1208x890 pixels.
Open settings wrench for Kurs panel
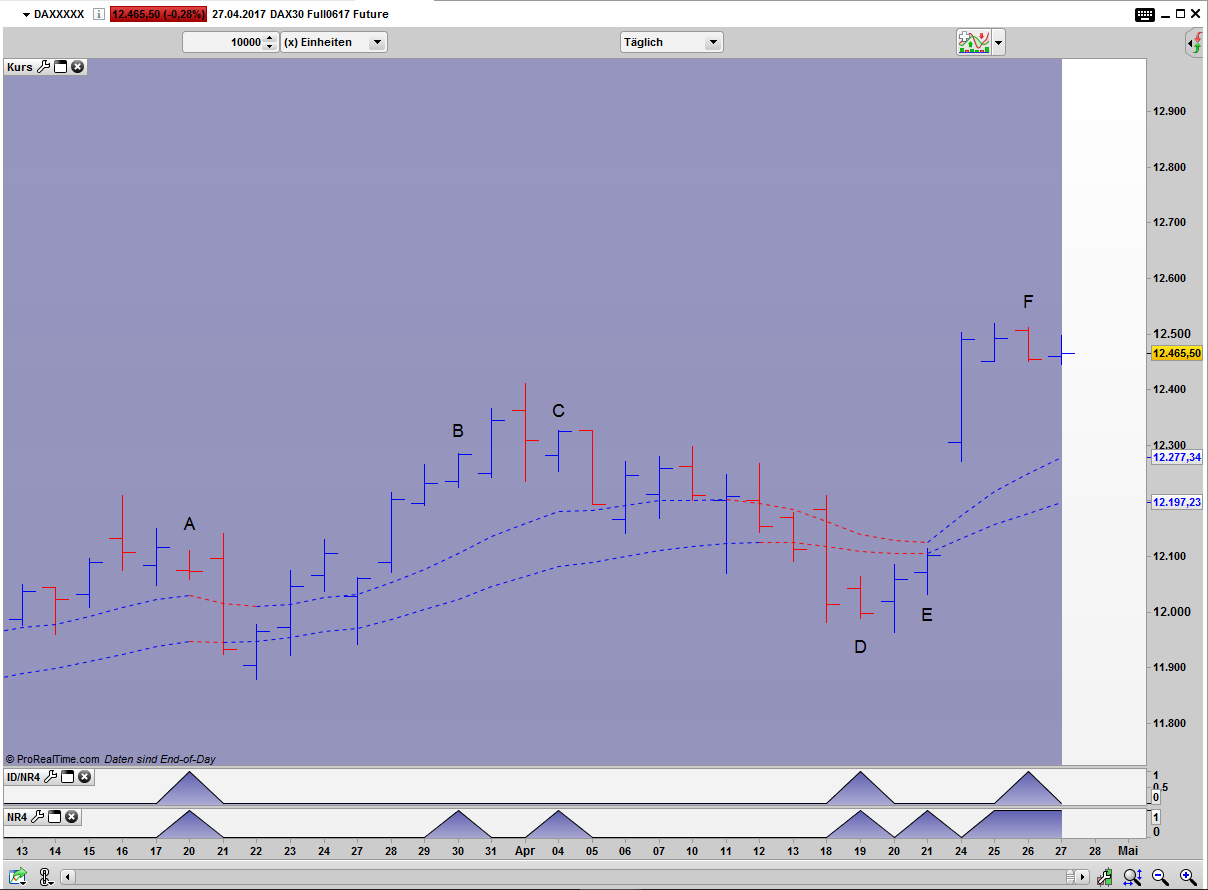pyautogui.click(x=43, y=67)
